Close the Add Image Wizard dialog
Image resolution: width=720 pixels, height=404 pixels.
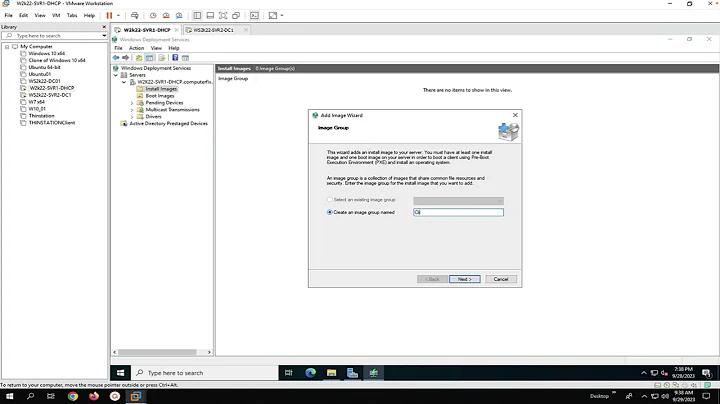515,115
